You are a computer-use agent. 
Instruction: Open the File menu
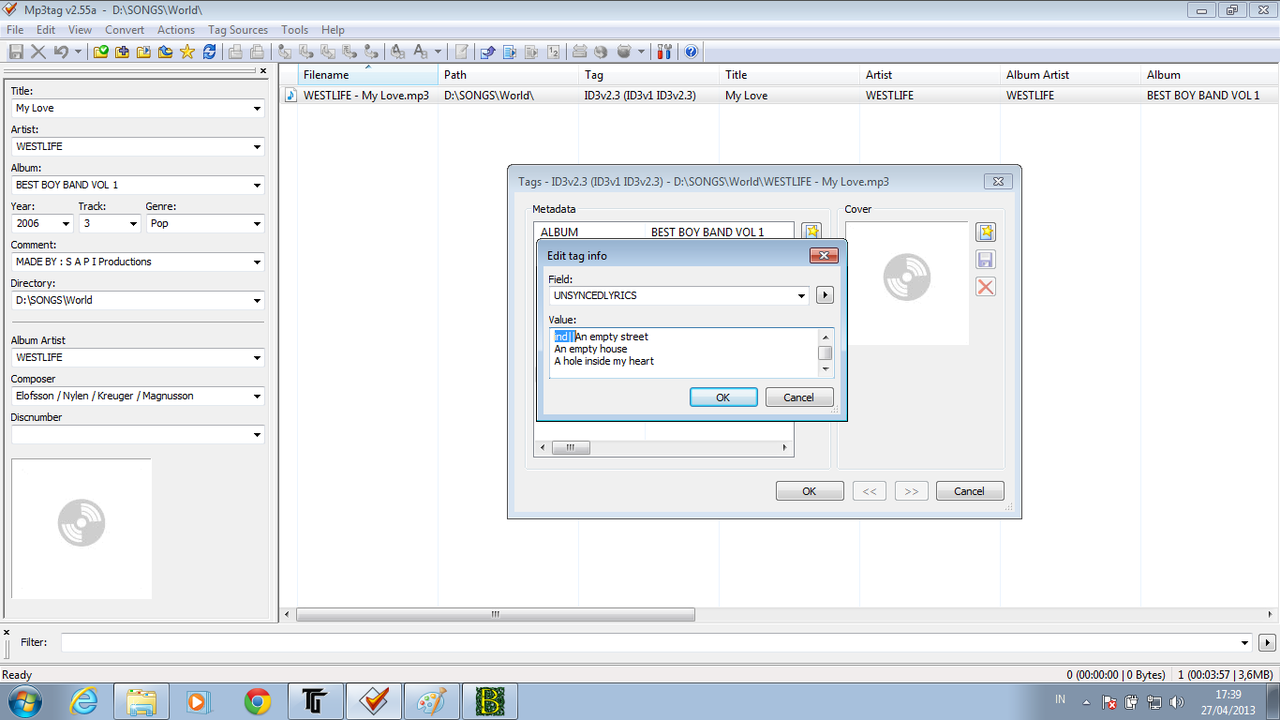15,30
